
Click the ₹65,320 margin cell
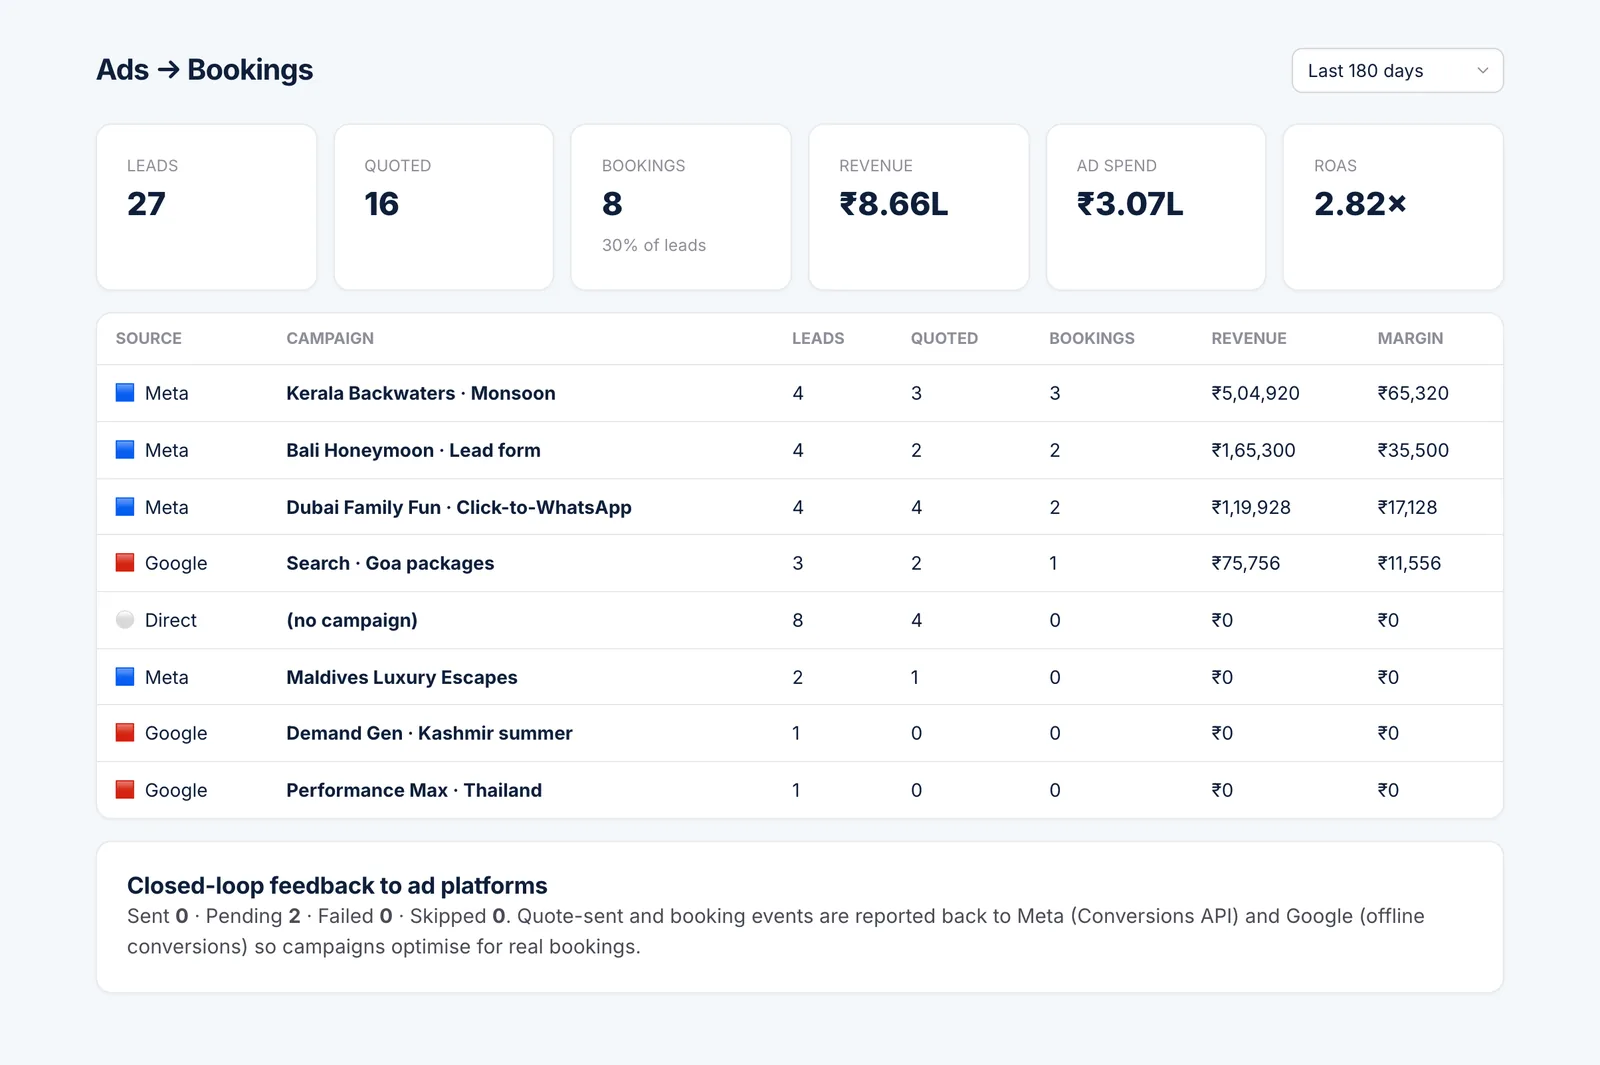1413,393
